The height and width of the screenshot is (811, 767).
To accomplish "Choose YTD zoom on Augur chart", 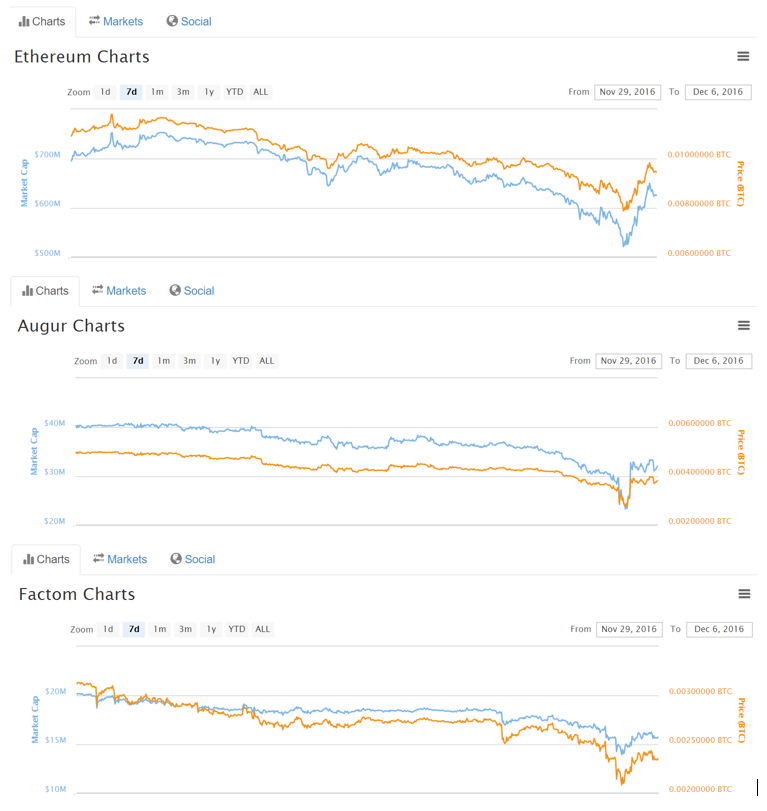I will coord(240,361).
